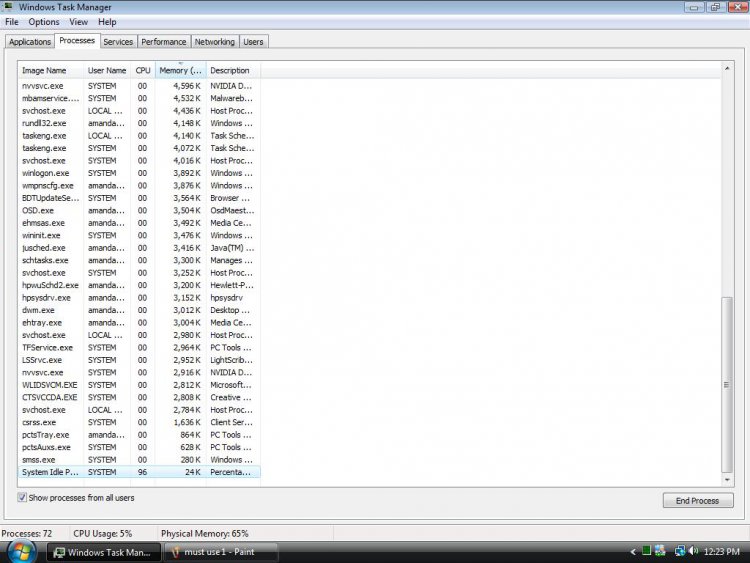
Task: Click the vertical scrollbar up arrow
Action: pyautogui.click(x=728, y=69)
